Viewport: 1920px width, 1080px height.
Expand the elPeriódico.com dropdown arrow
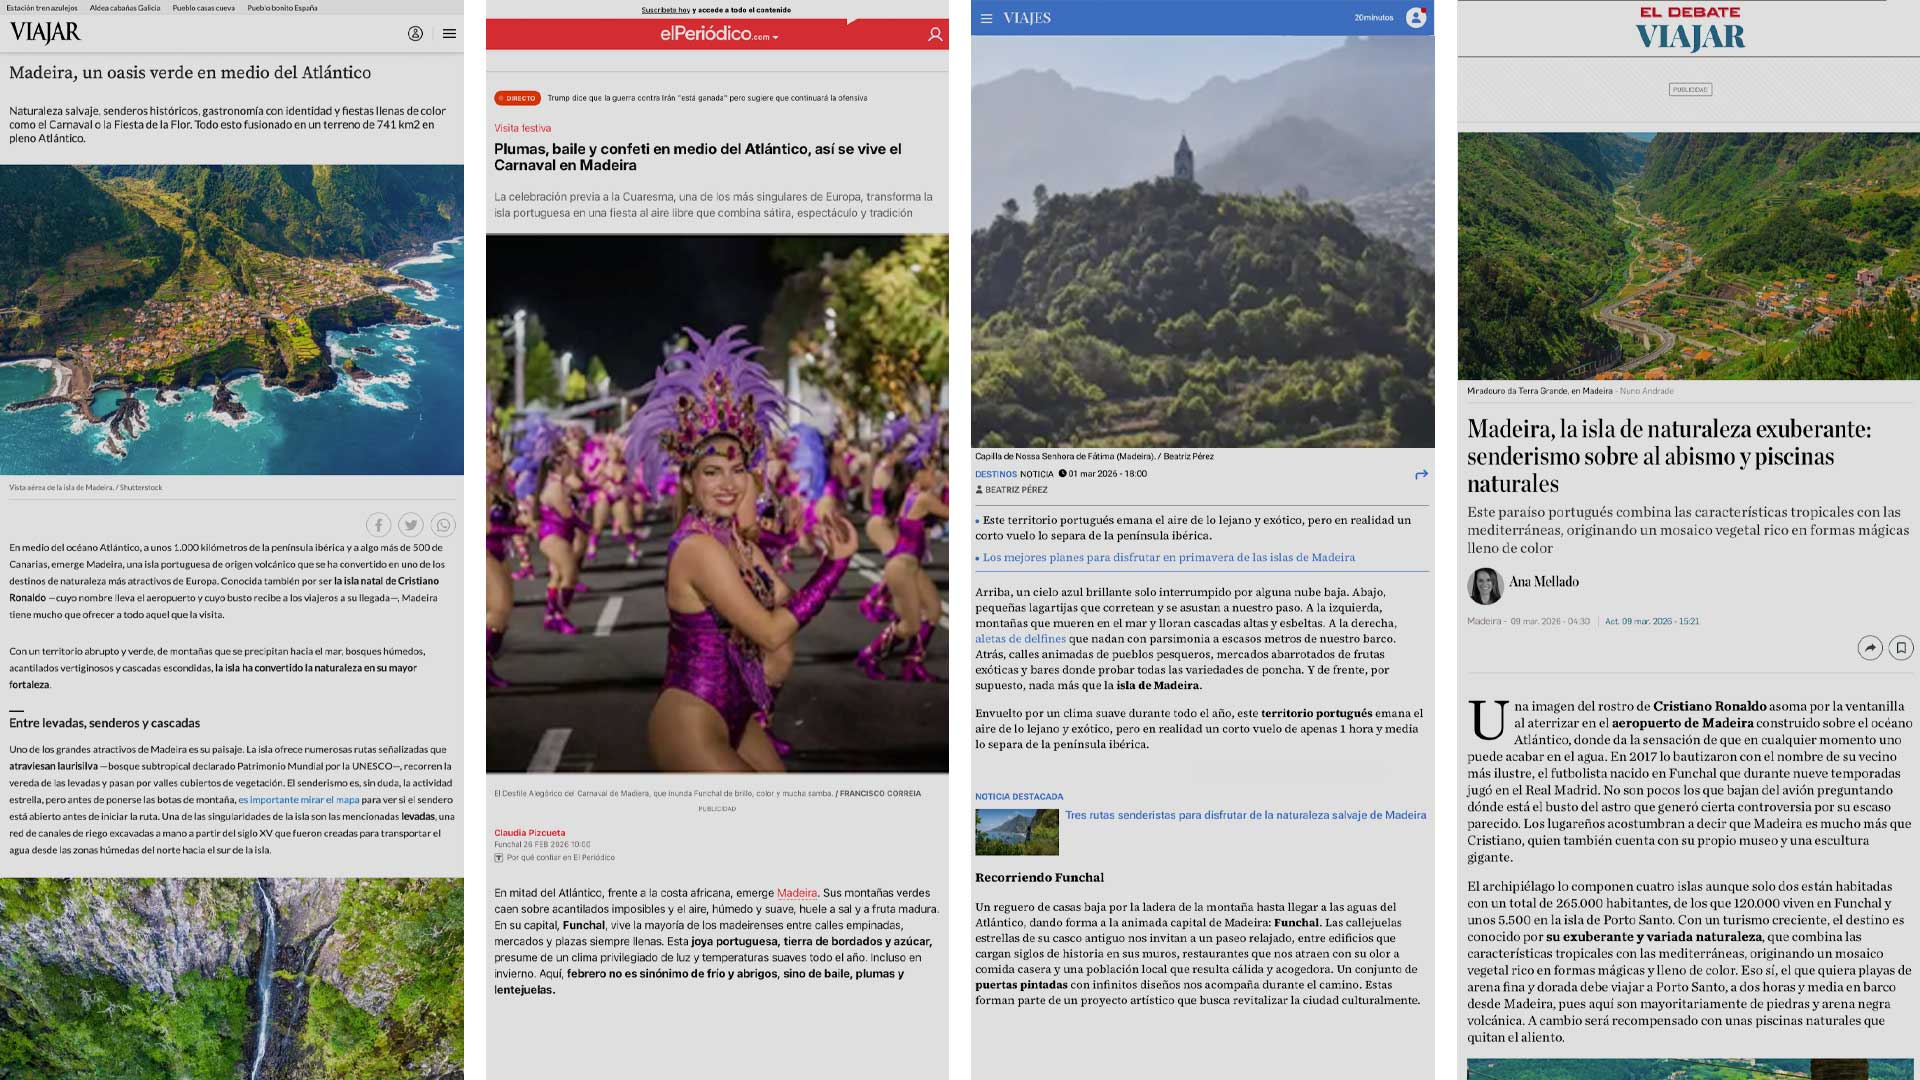pyautogui.click(x=776, y=37)
